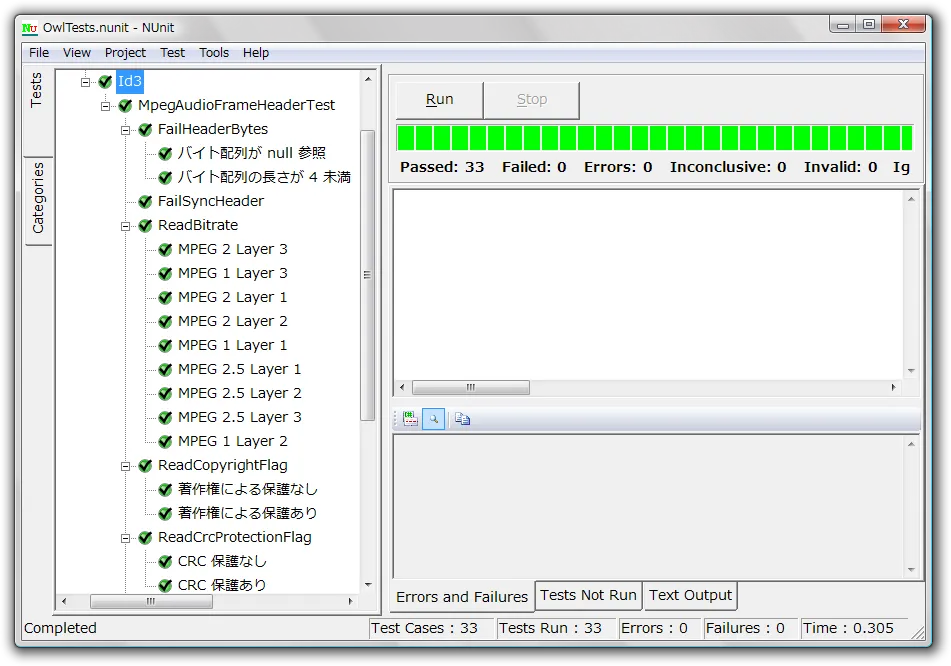Viewport: 951px width, 666px height.
Task: Collapse the MpegAudioFrameHeaderTest node
Action: pos(106,106)
